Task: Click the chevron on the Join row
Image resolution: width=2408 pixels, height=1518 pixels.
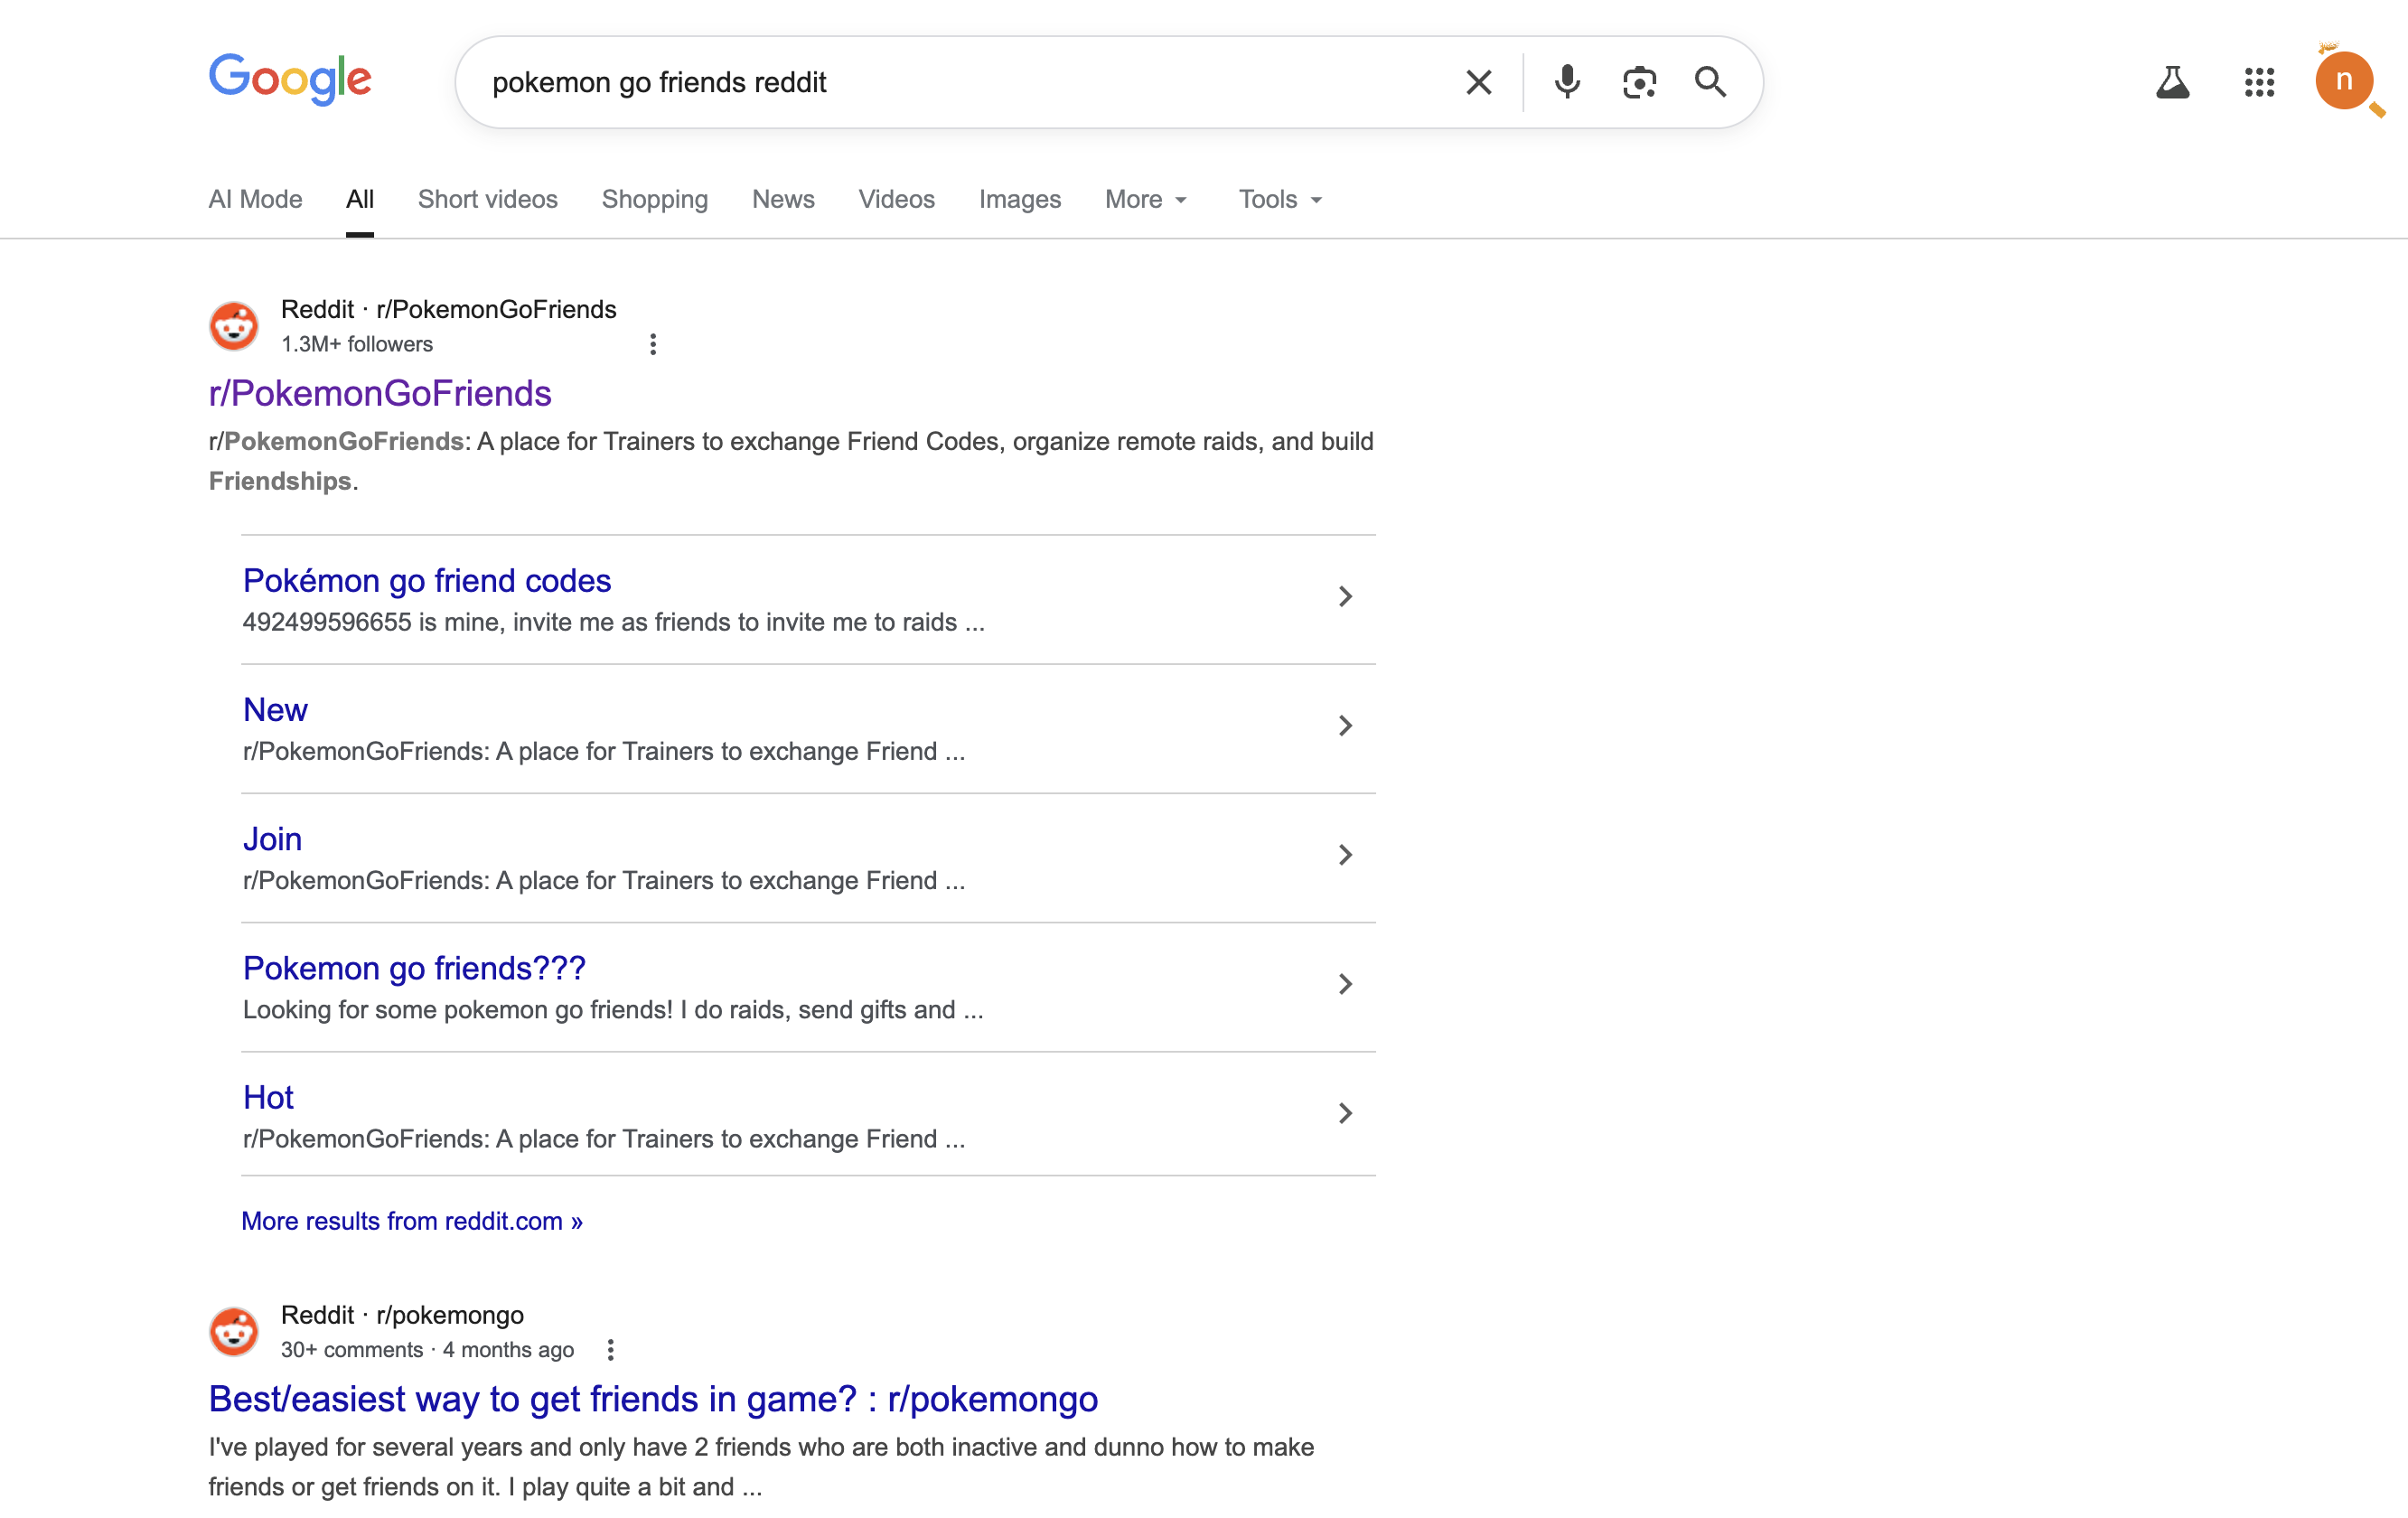Action: [1345, 854]
